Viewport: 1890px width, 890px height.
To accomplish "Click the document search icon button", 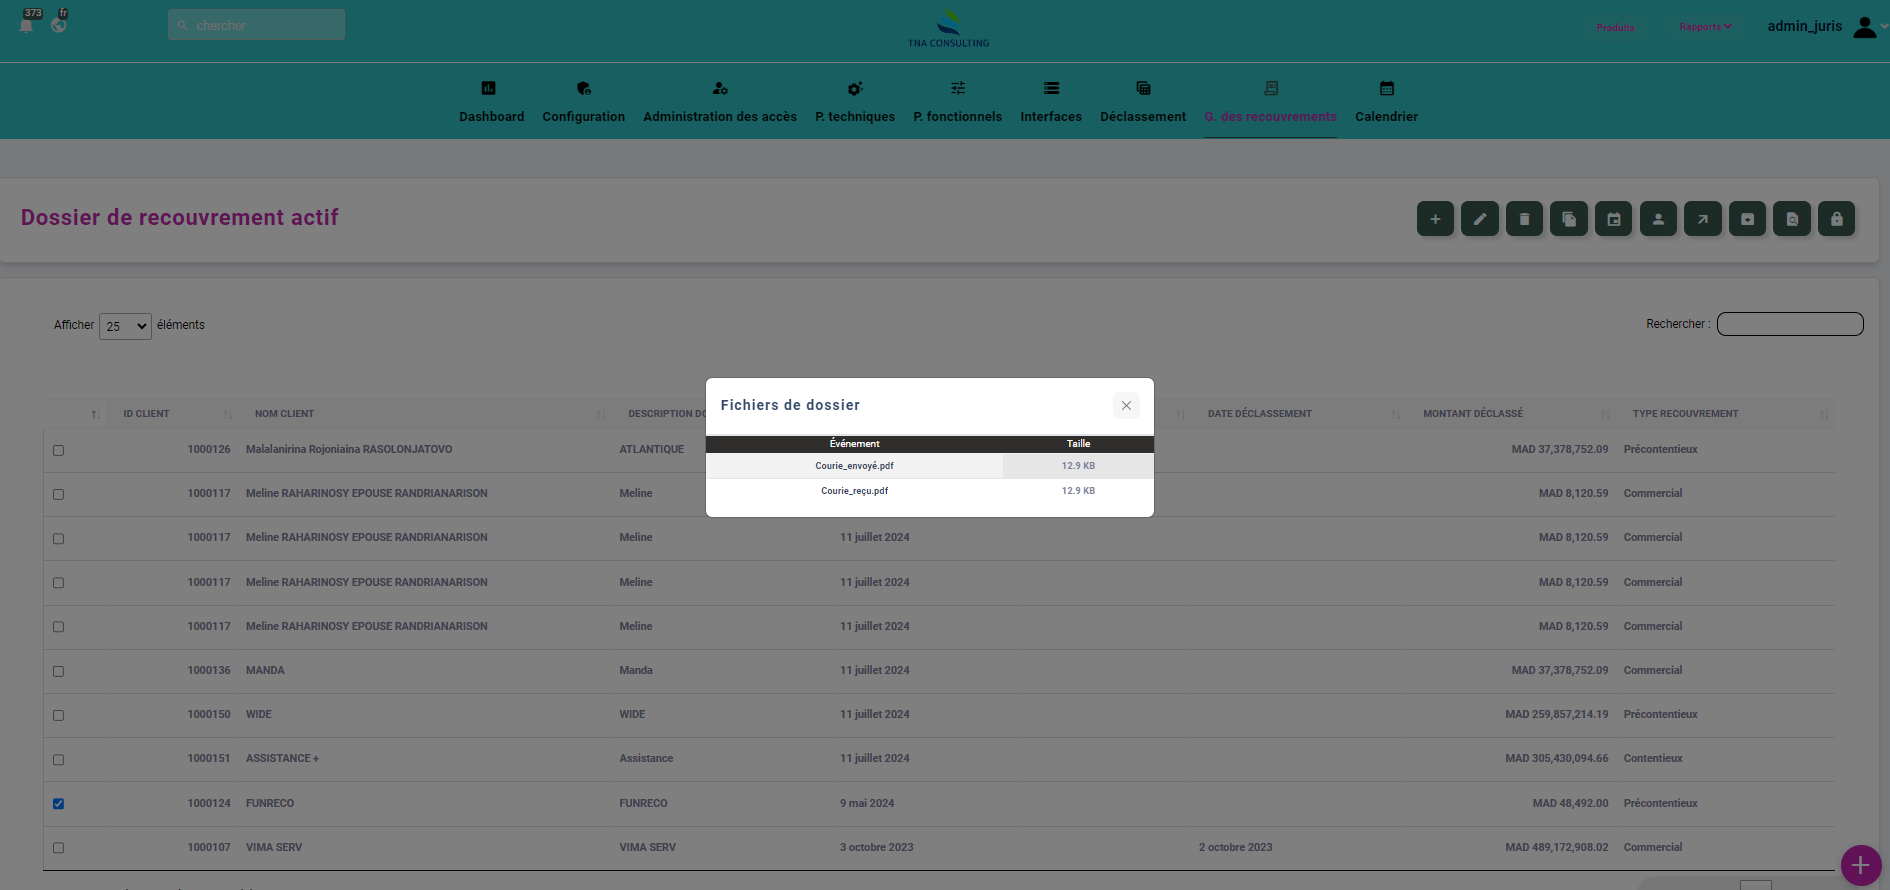I will tap(1791, 219).
